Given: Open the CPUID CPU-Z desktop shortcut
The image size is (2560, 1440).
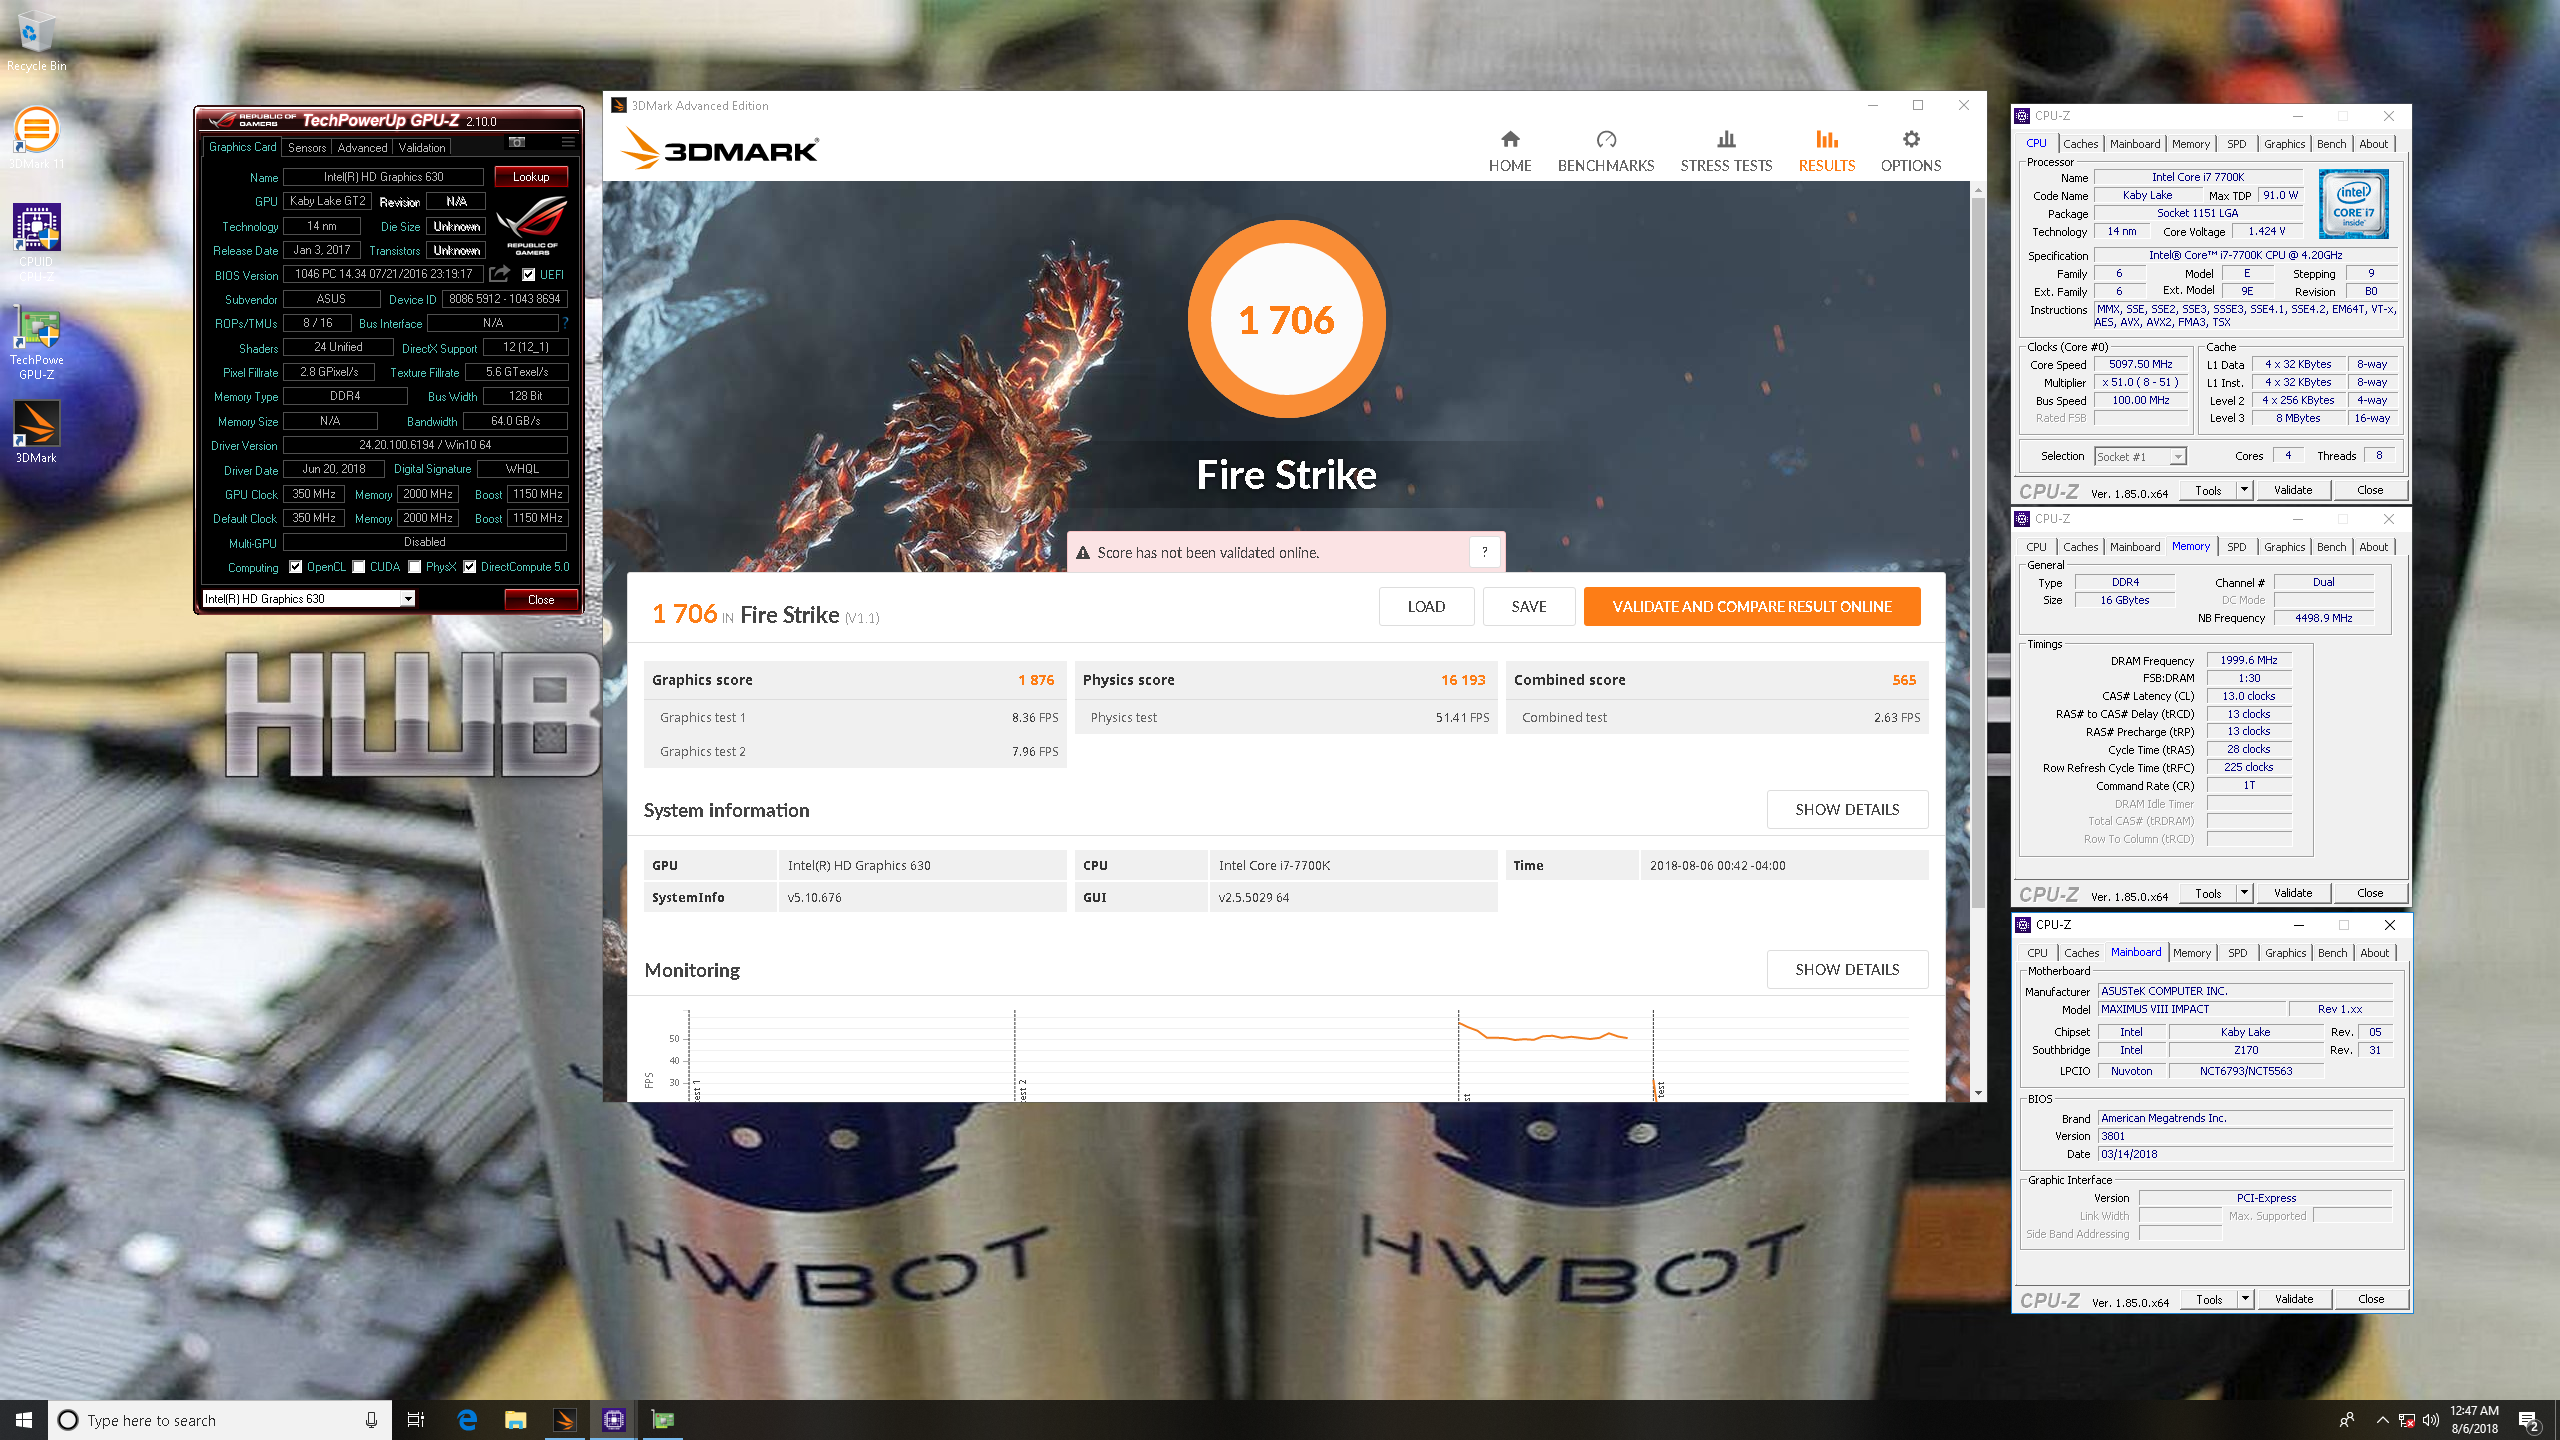Looking at the screenshot, I should click(x=37, y=242).
